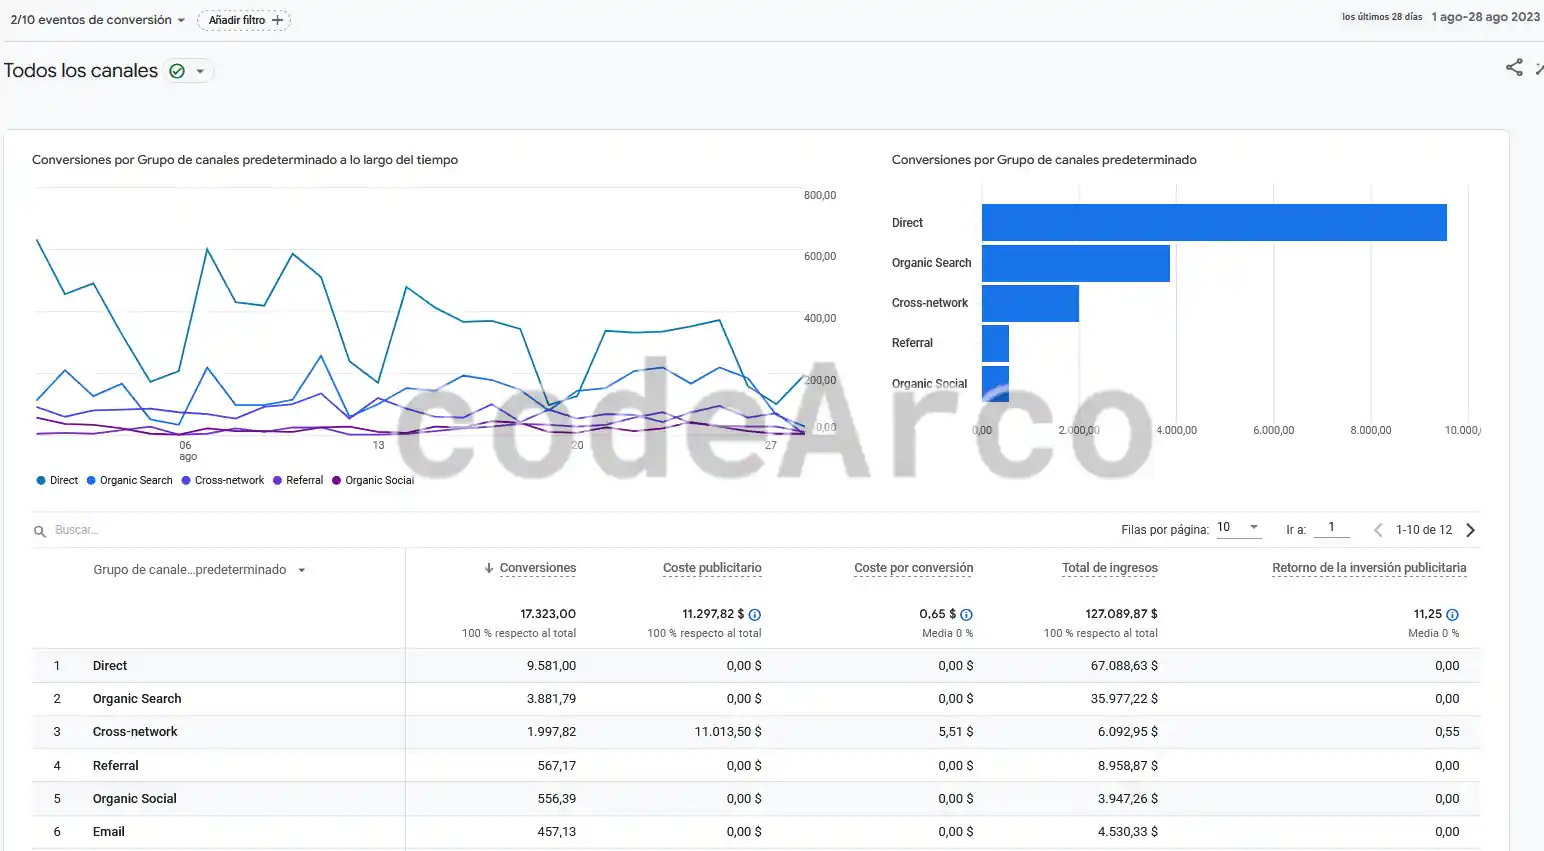
Task: Click the 8.958,87 $ revenue value
Action: coord(1128,766)
